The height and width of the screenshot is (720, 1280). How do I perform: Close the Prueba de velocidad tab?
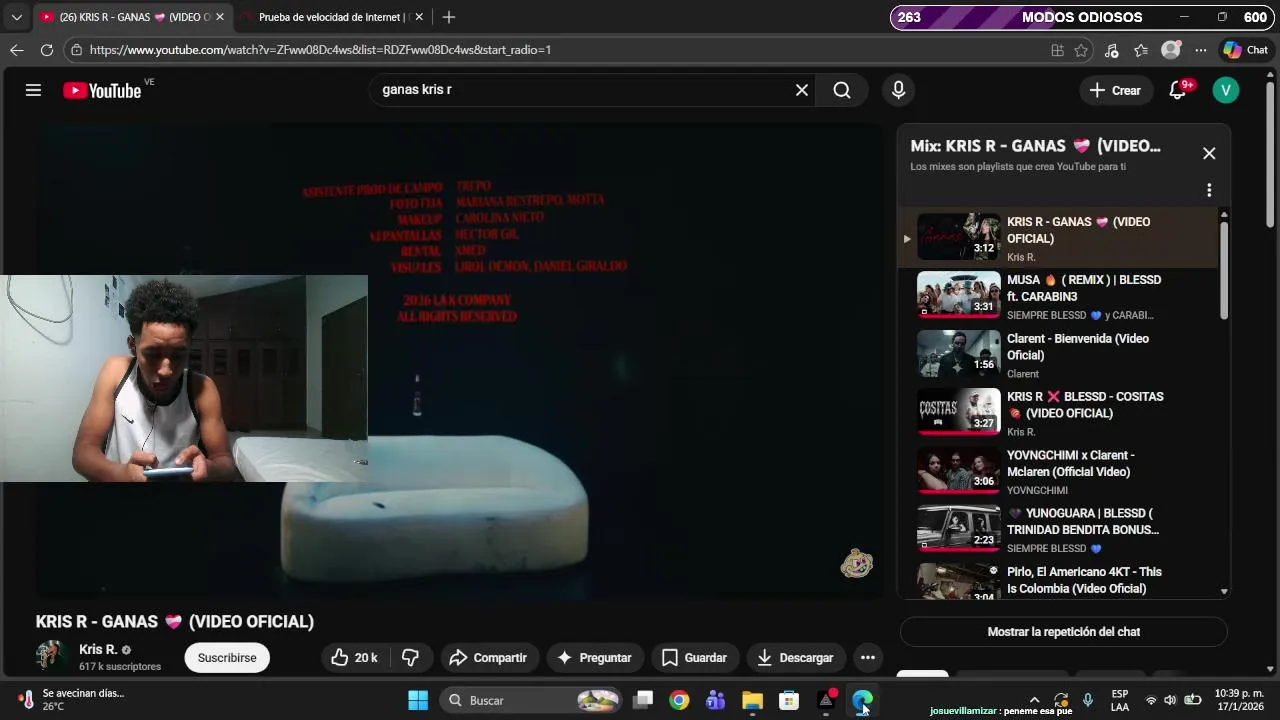click(419, 17)
